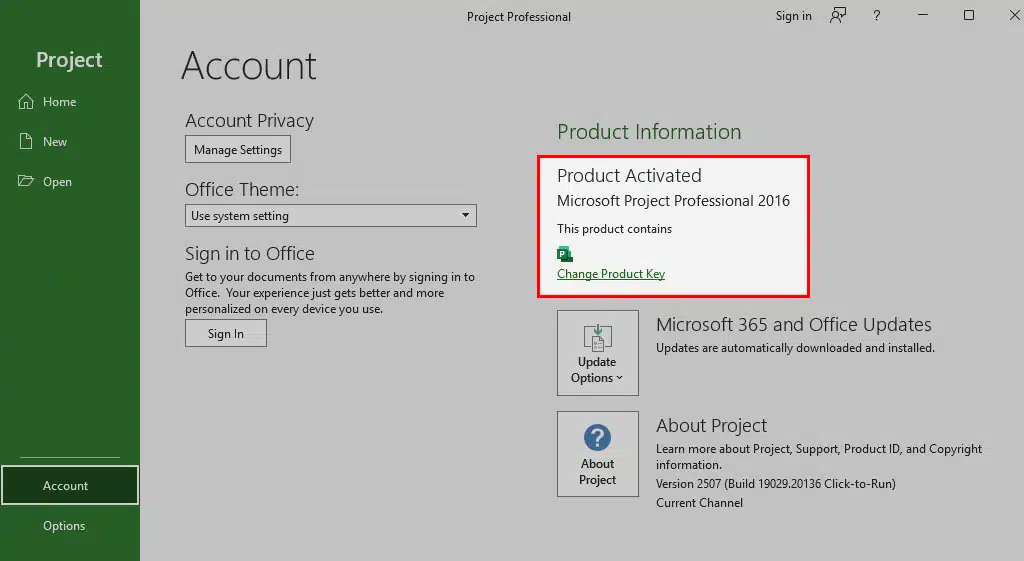1024x561 pixels.
Task: Maximize the Project Professional window
Action: point(969,16)
